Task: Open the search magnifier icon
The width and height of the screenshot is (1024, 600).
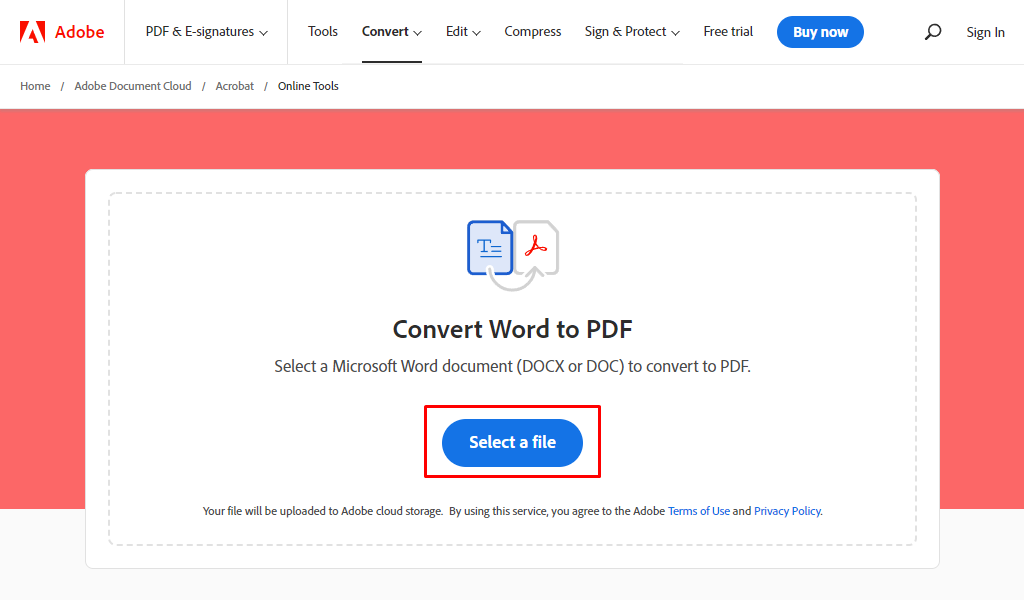Action: (x=932, y=32)
